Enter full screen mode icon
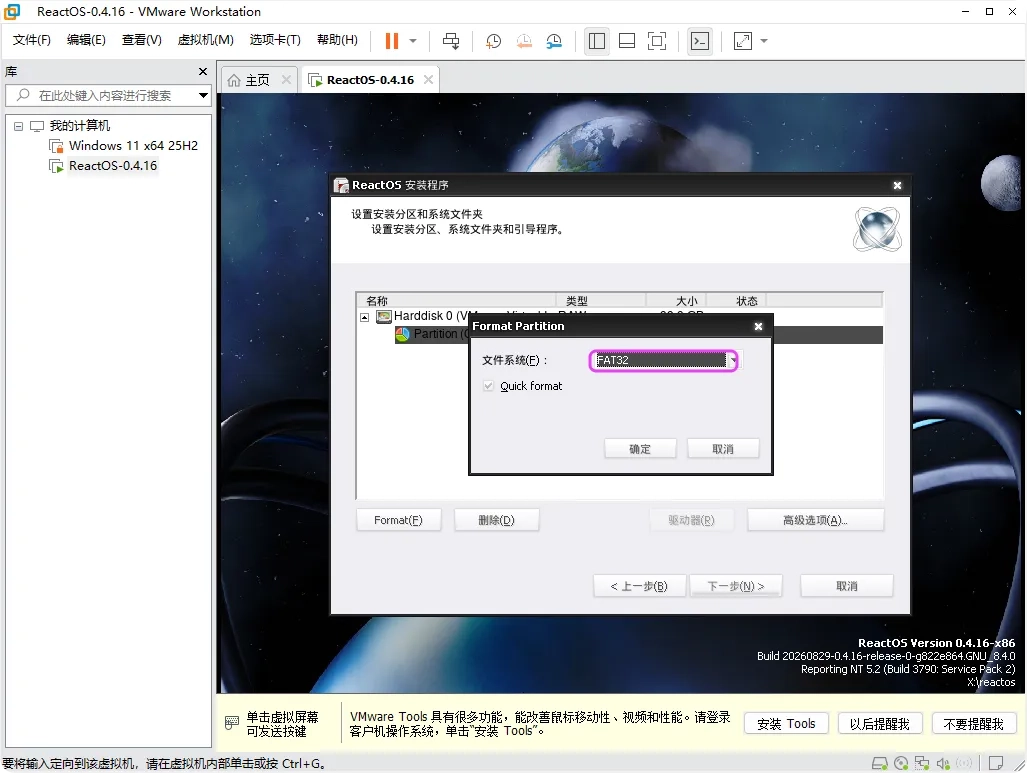The image size is (1027, 773). click(x=657, y=41)
